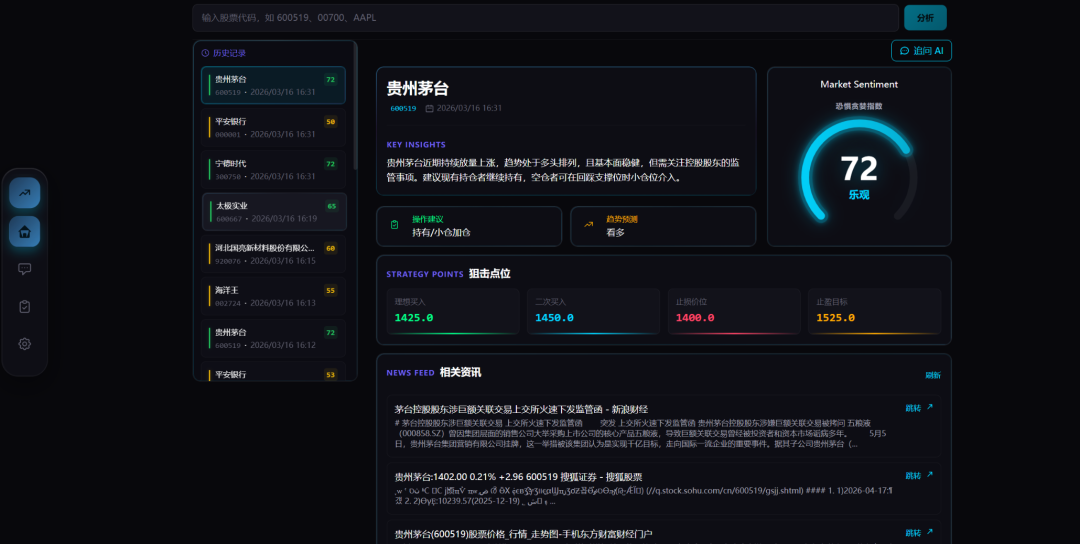This screenshot has height=544, width=1080.
Task: Go to the home sidebar icon
Action: point(25,231)
